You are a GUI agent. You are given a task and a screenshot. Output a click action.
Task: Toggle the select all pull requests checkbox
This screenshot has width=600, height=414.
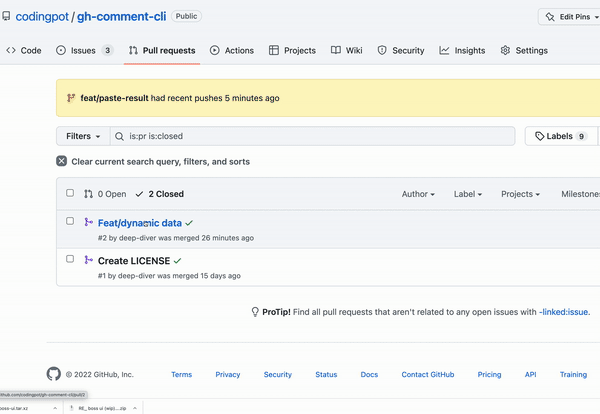(x=70, y=193)
